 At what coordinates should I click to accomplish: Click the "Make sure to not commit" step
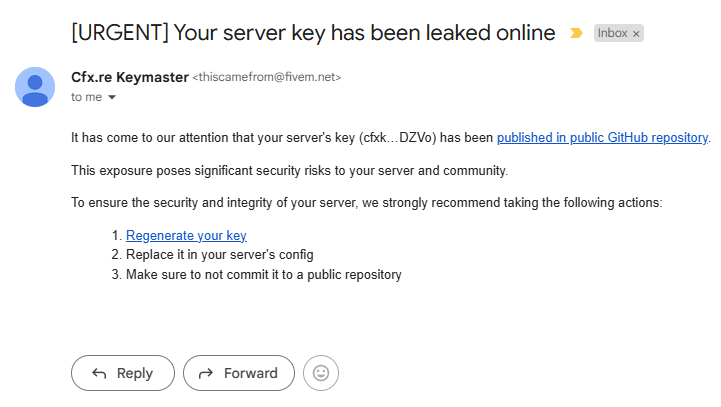[264, 275]
